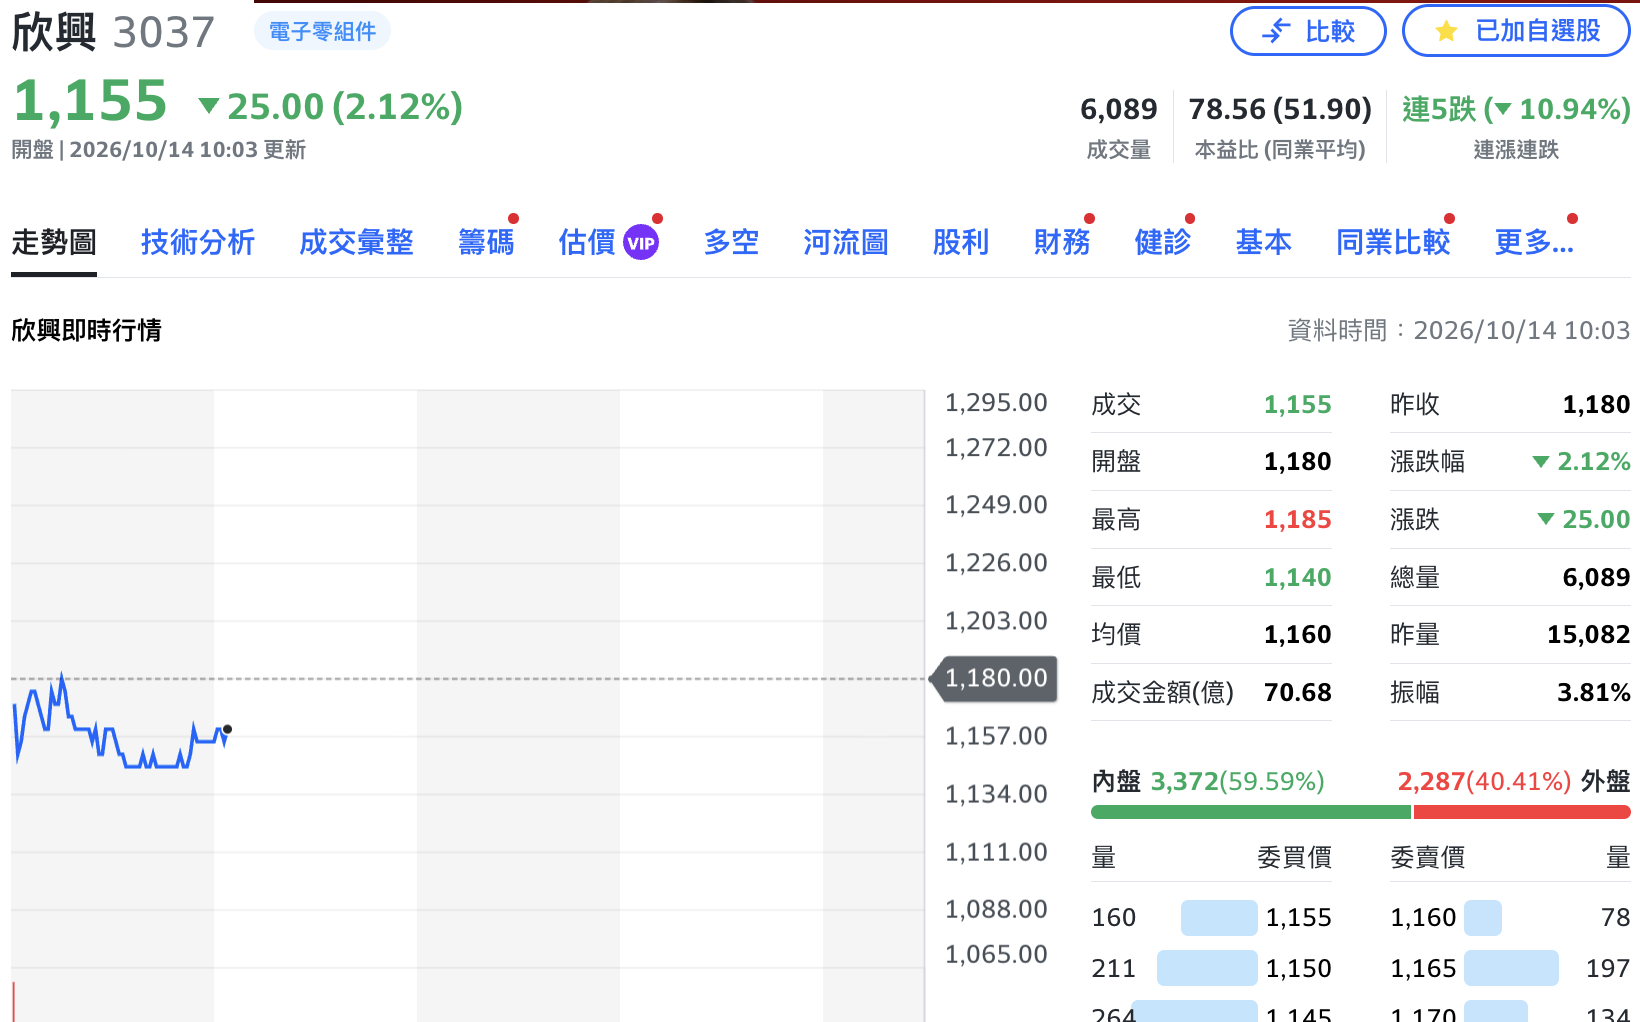Image resolution: width=1640 pixels, height=1022 pixels.
Task: Click the compare arrows icon in 比較 button
Action: click(1276, 32)
